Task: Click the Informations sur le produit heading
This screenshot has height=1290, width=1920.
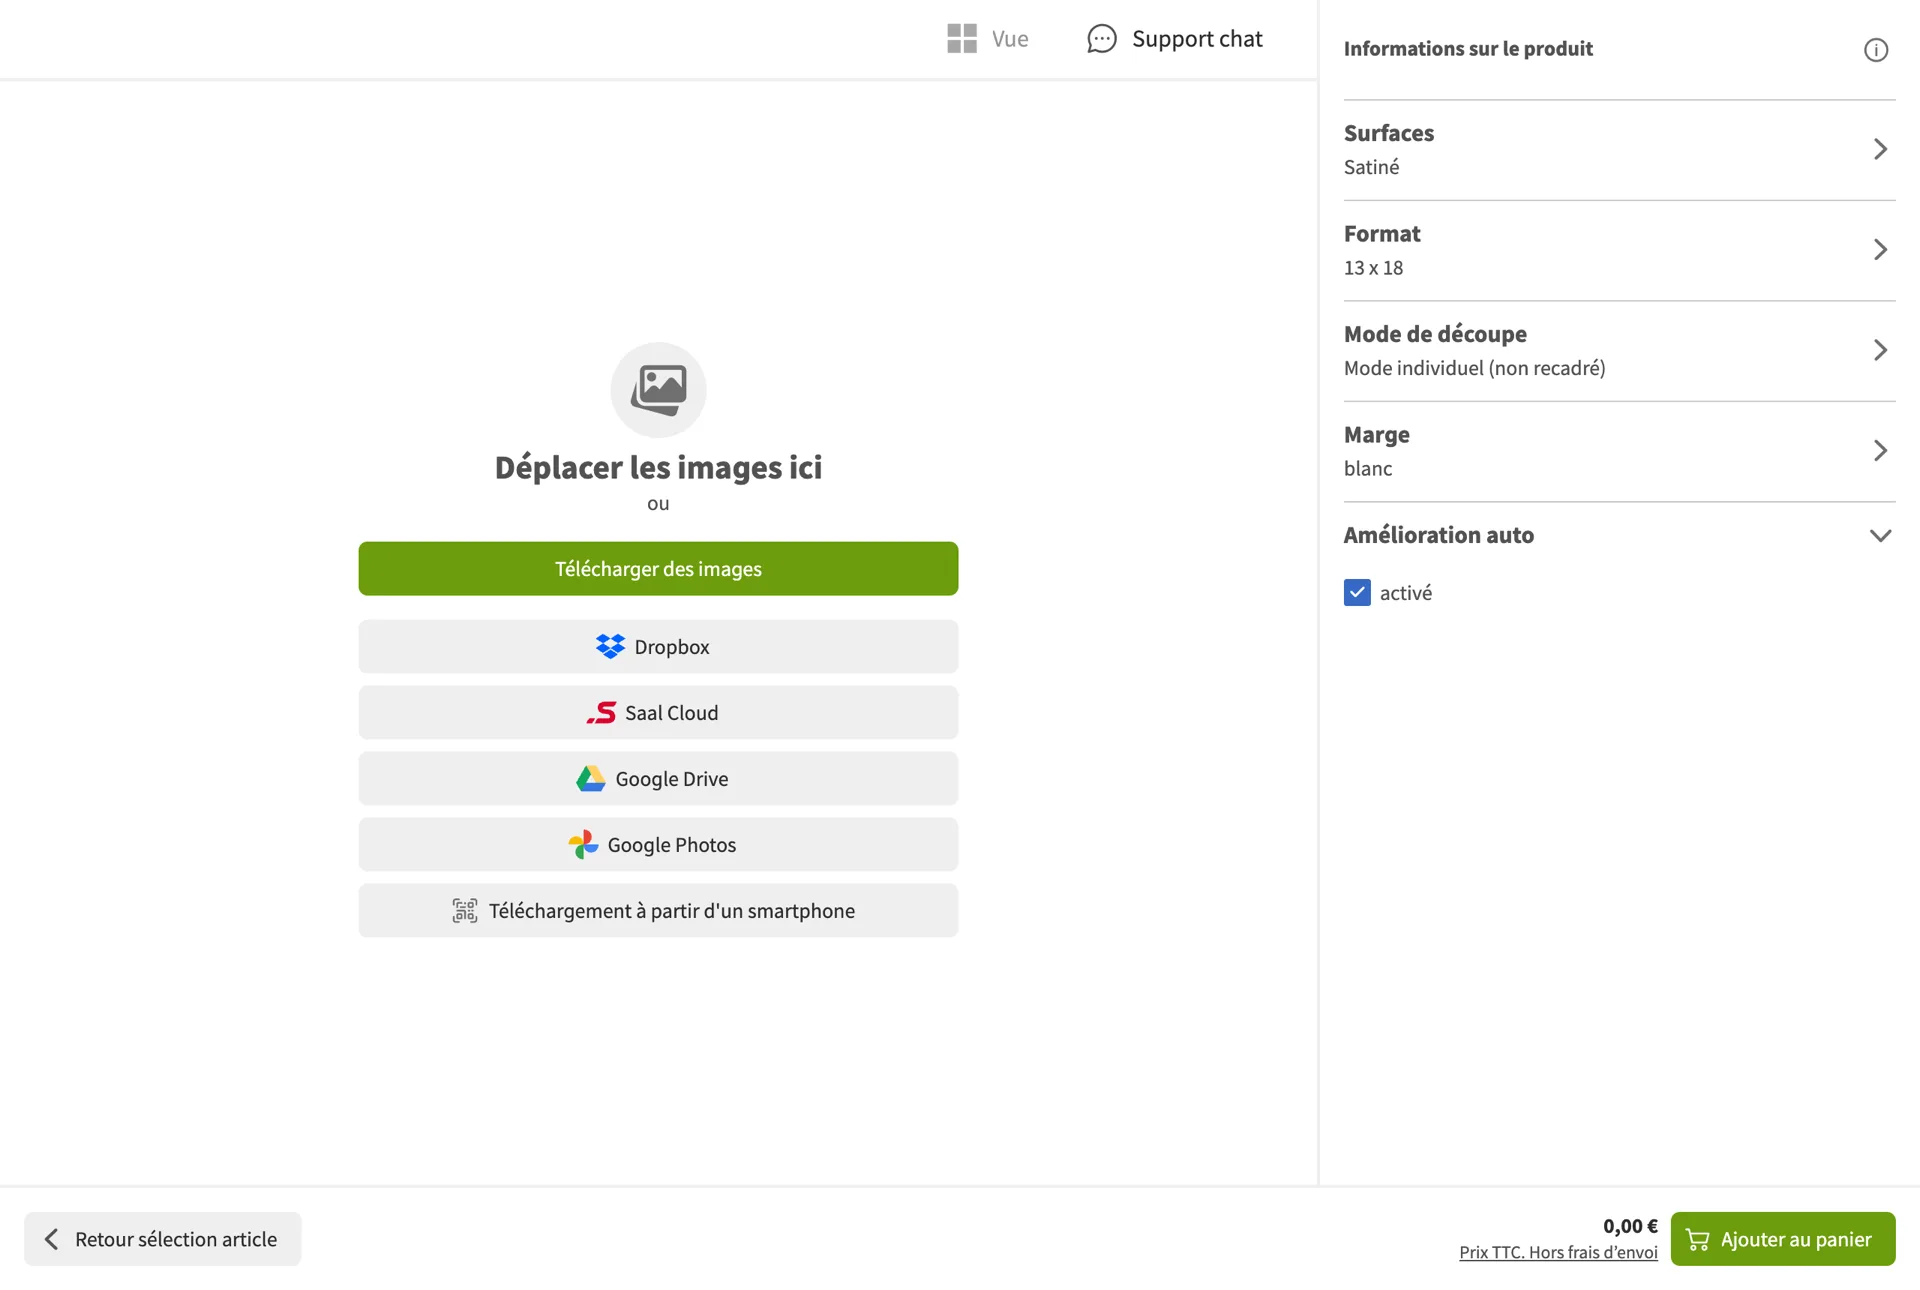Action: (x=1468, y=49)
